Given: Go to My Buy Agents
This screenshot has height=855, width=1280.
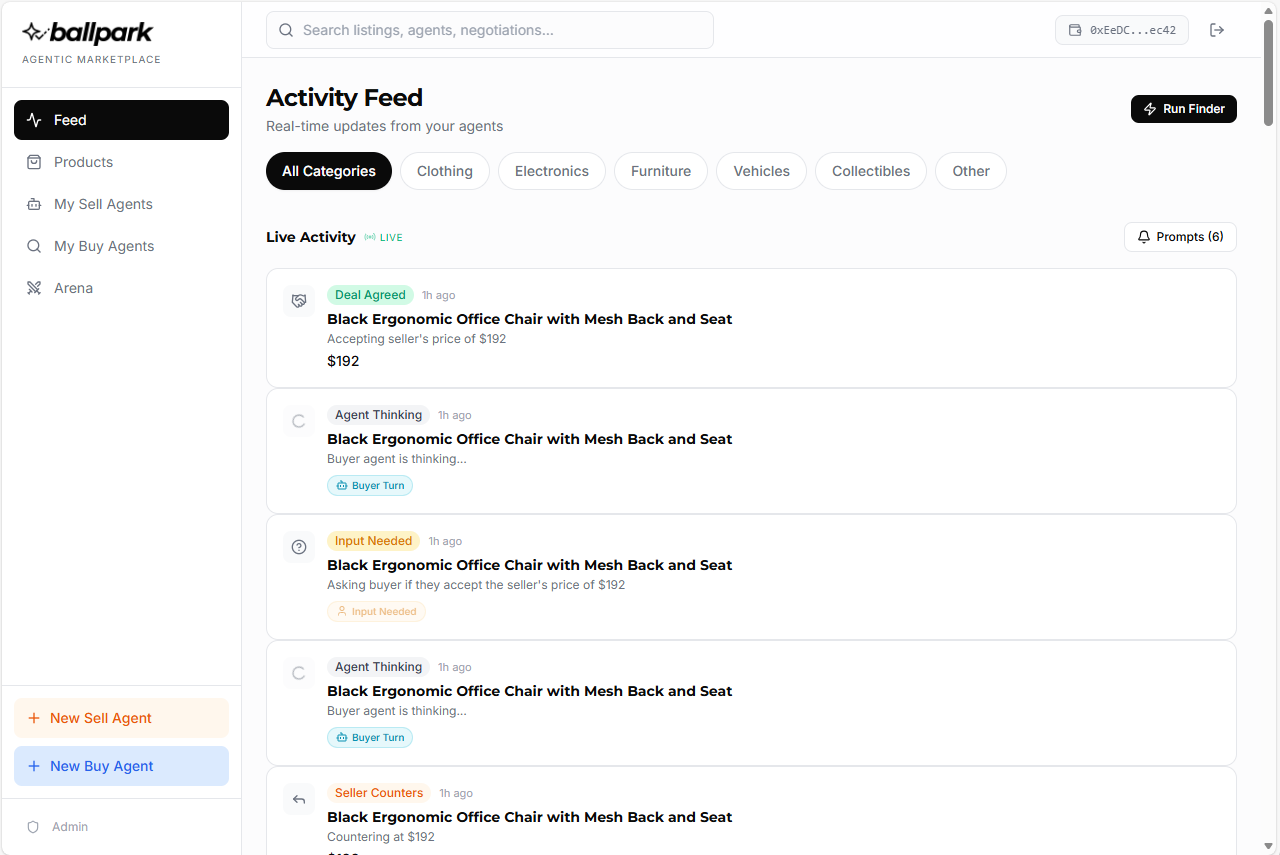Looking at the screenshot, I should (121, 246).
